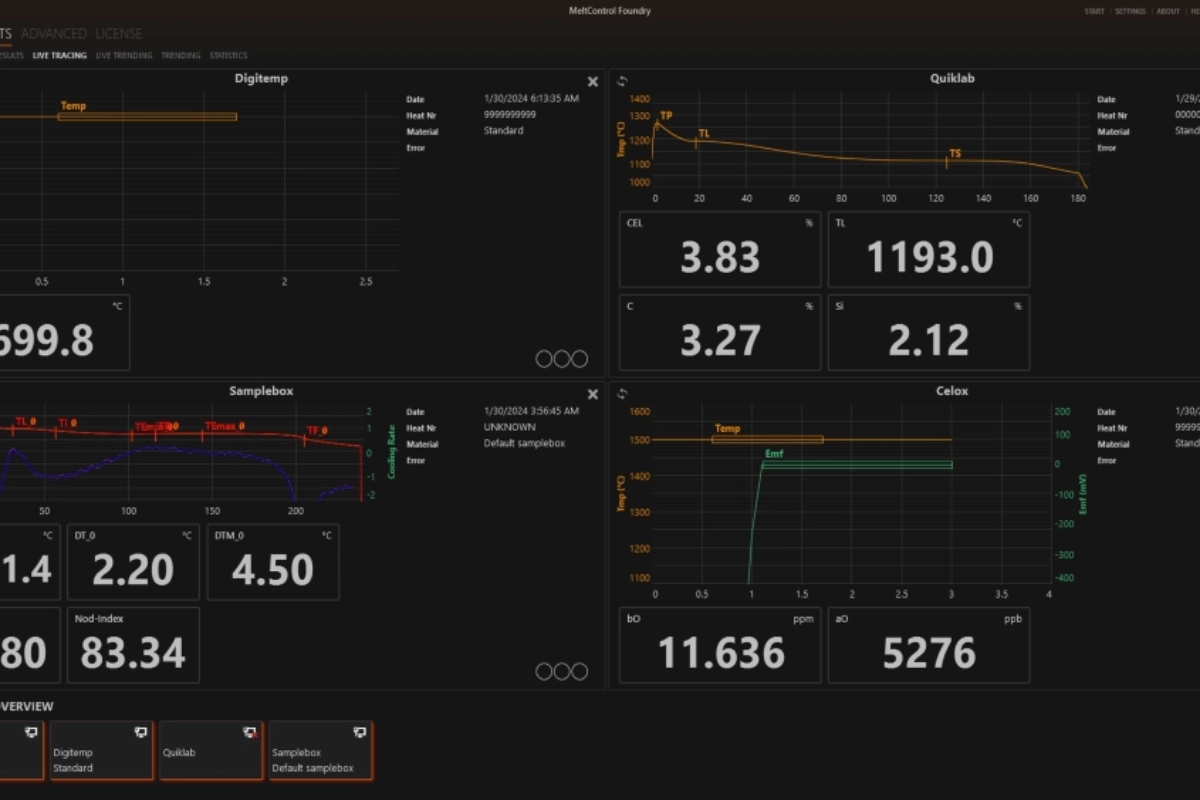Switch to the Statistics sub-tab

[x=228, y=56]
